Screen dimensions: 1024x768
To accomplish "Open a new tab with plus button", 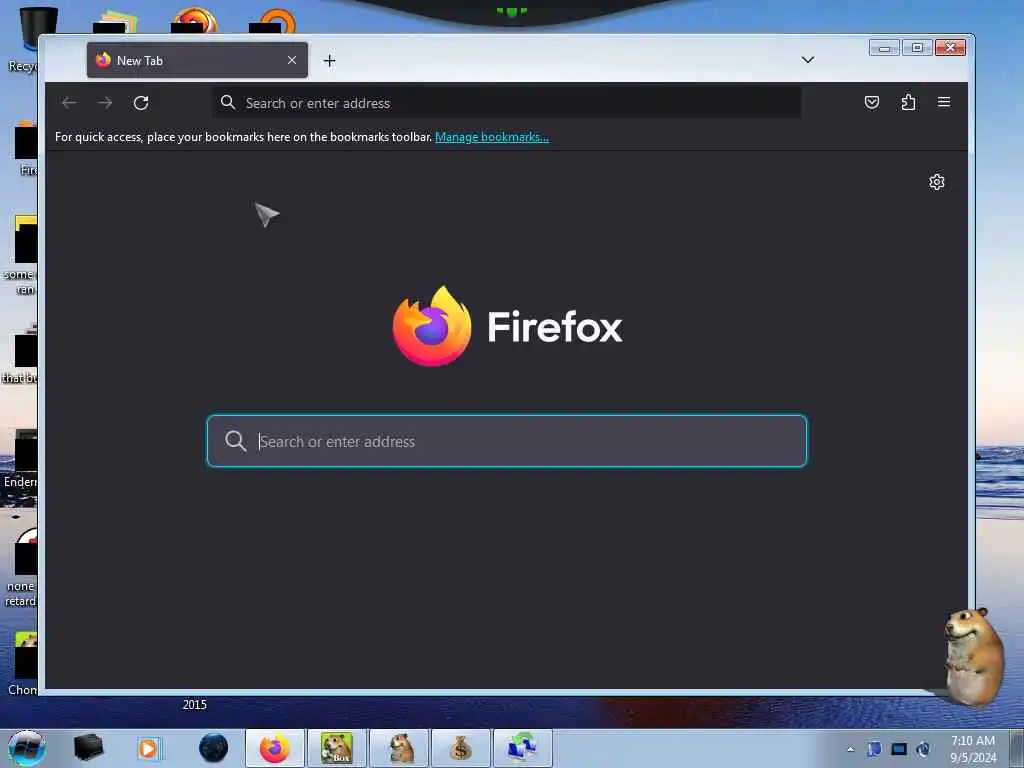I will point(329,61).
